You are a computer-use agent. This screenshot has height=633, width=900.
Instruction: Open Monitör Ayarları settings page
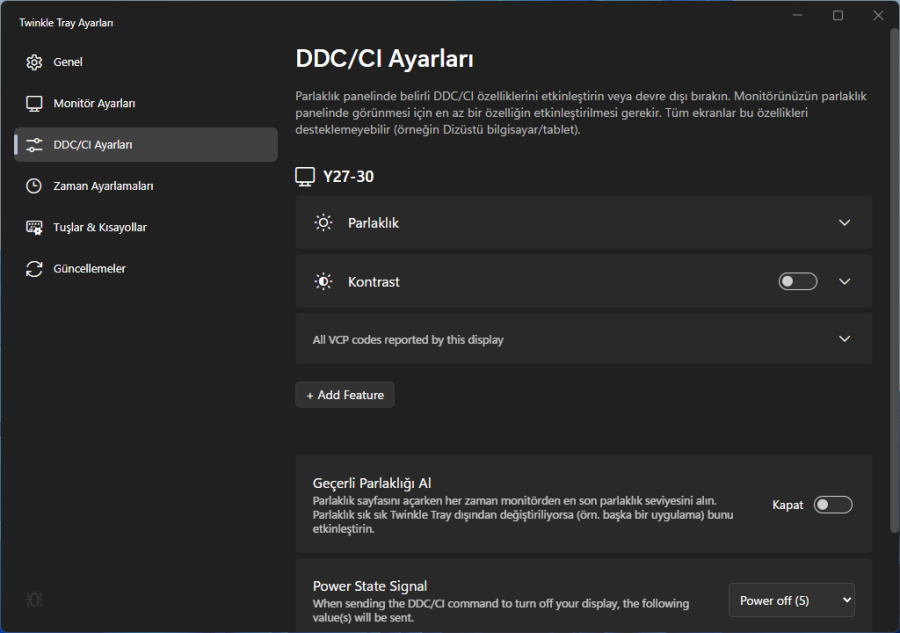tap(94, 104)
